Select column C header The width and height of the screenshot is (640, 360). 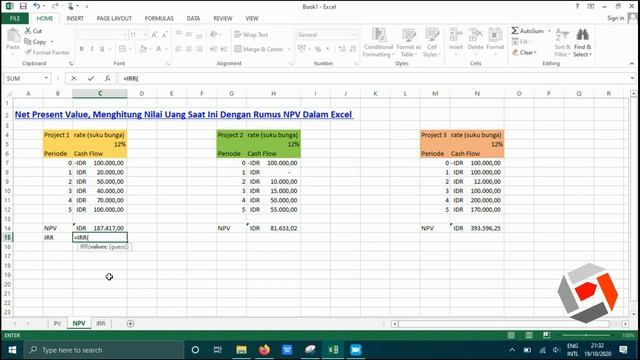click(100, 93)
